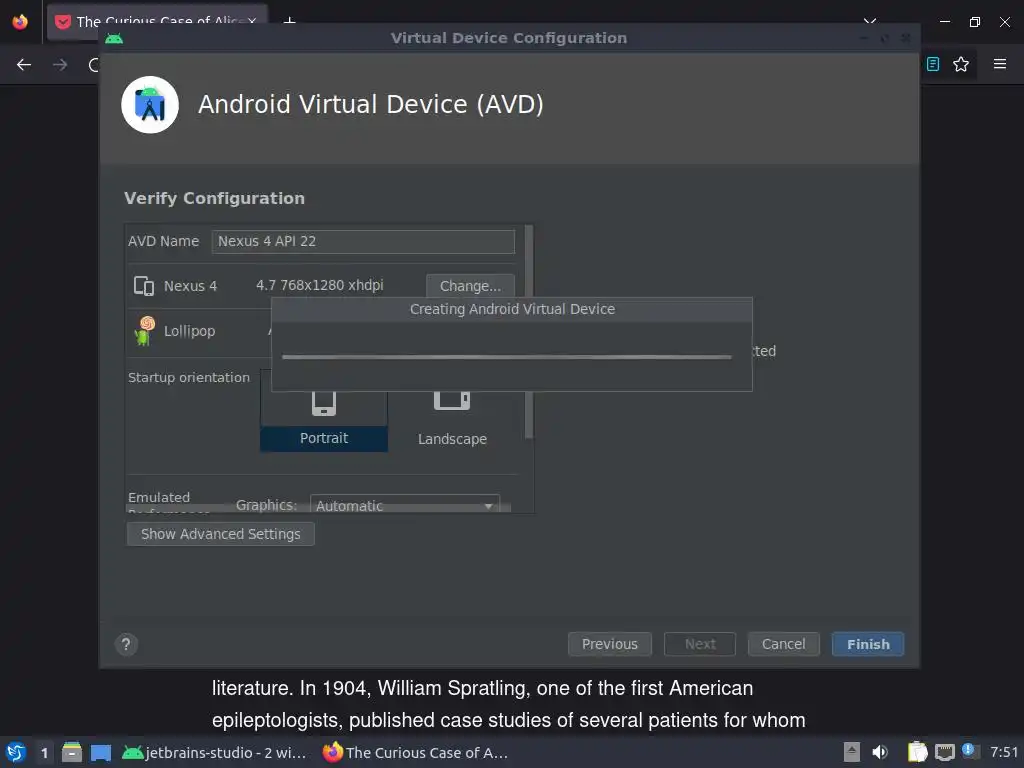Viewport: 1024px width, 768px height.
Task: Select Landscape startup orientation
Action: point(452,418)
